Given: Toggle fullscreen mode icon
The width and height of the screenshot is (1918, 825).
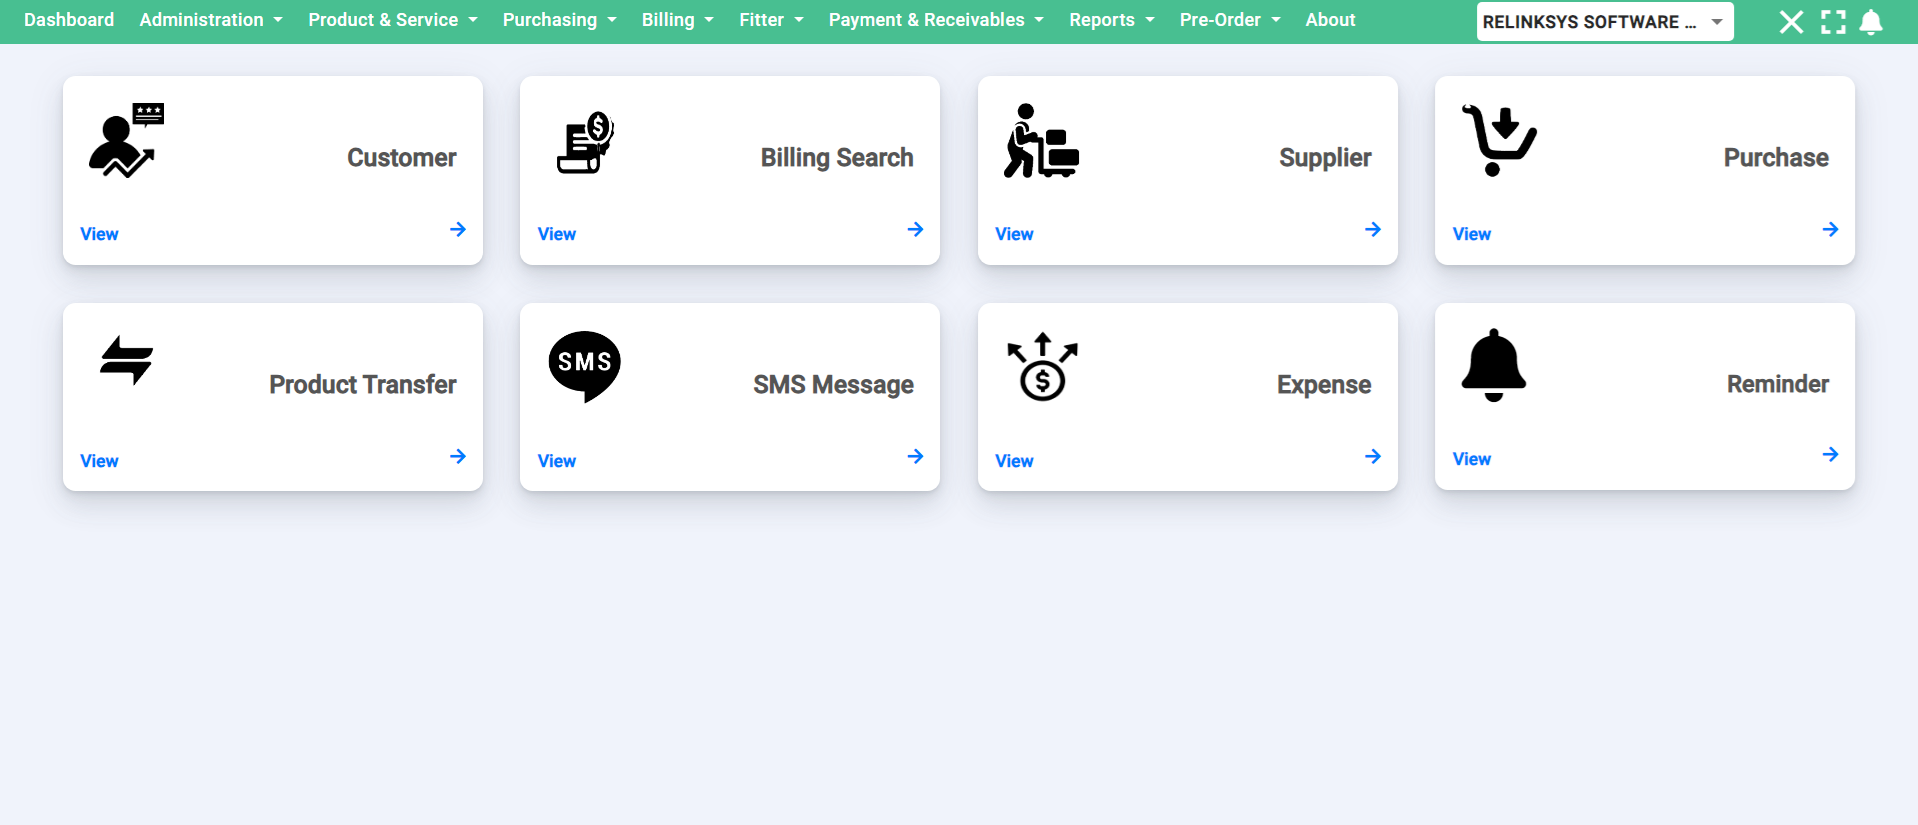Looking at the screenshot, I should (x=1833, y=22).
